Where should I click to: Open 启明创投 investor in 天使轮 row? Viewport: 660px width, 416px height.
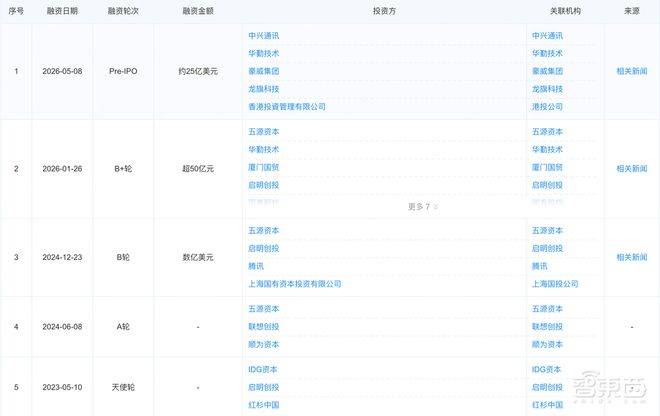point(263,387)
